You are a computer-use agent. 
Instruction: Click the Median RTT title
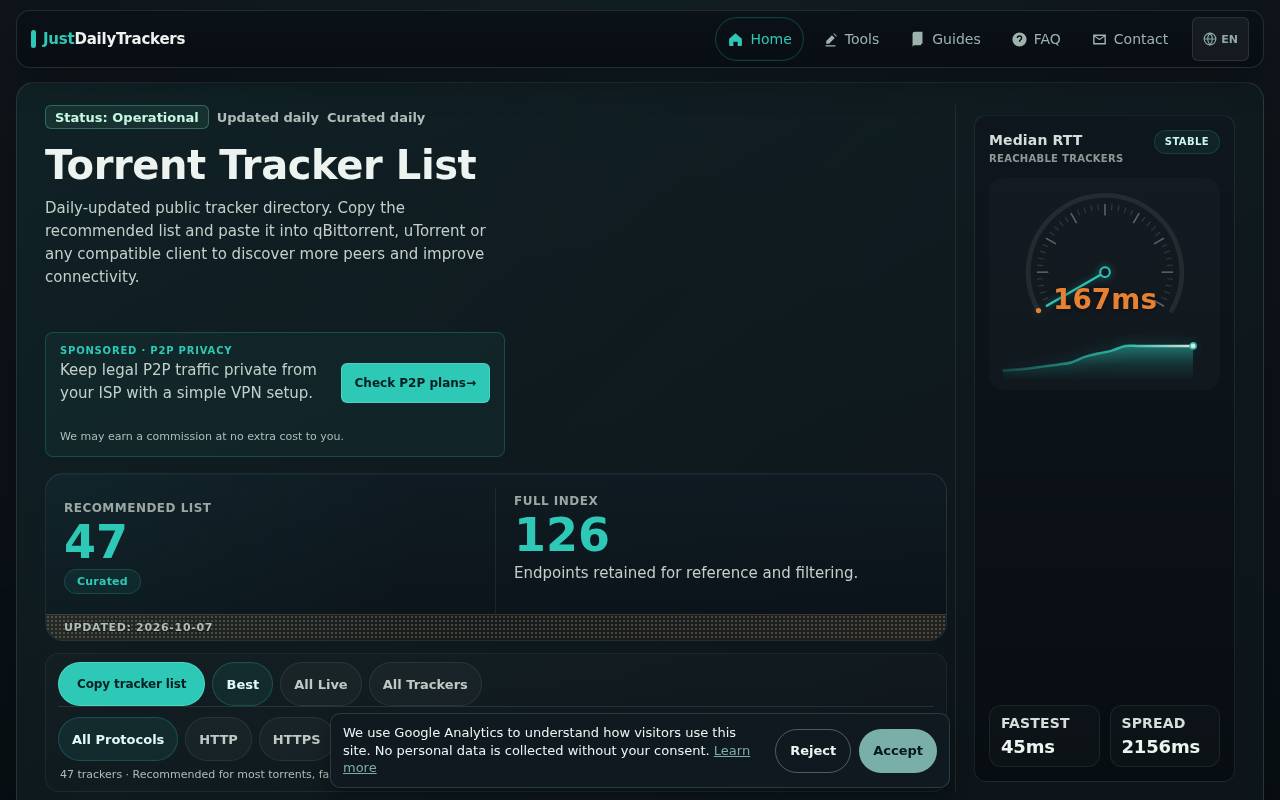(1035, 140)
